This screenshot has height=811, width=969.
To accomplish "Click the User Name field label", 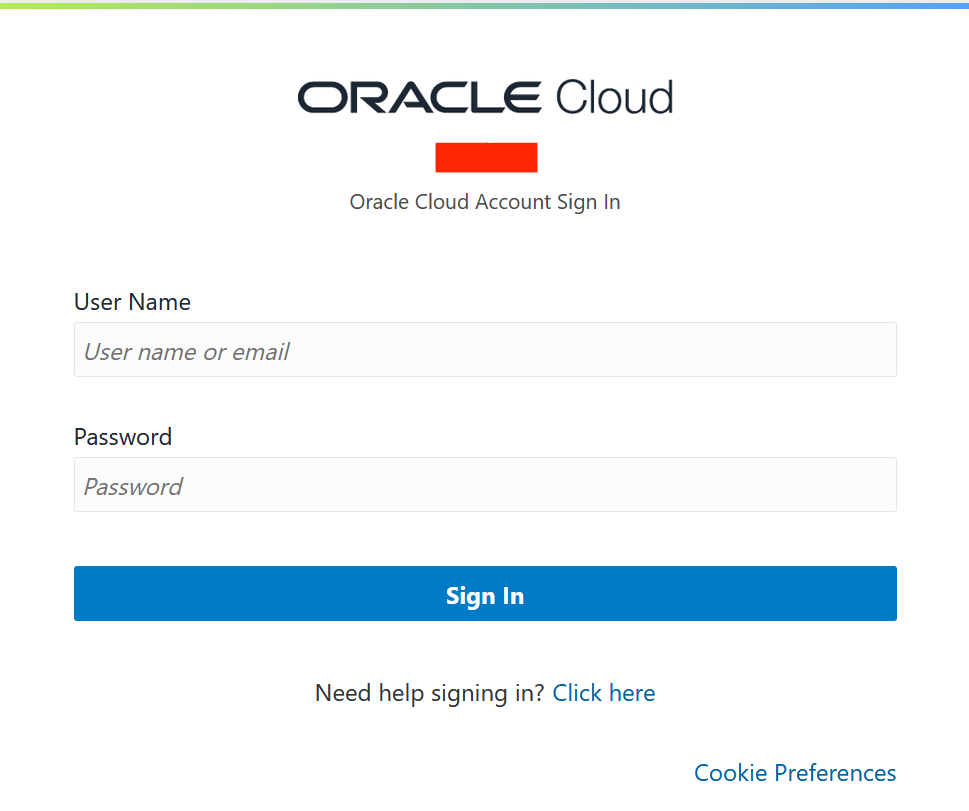I will [132, 302].
